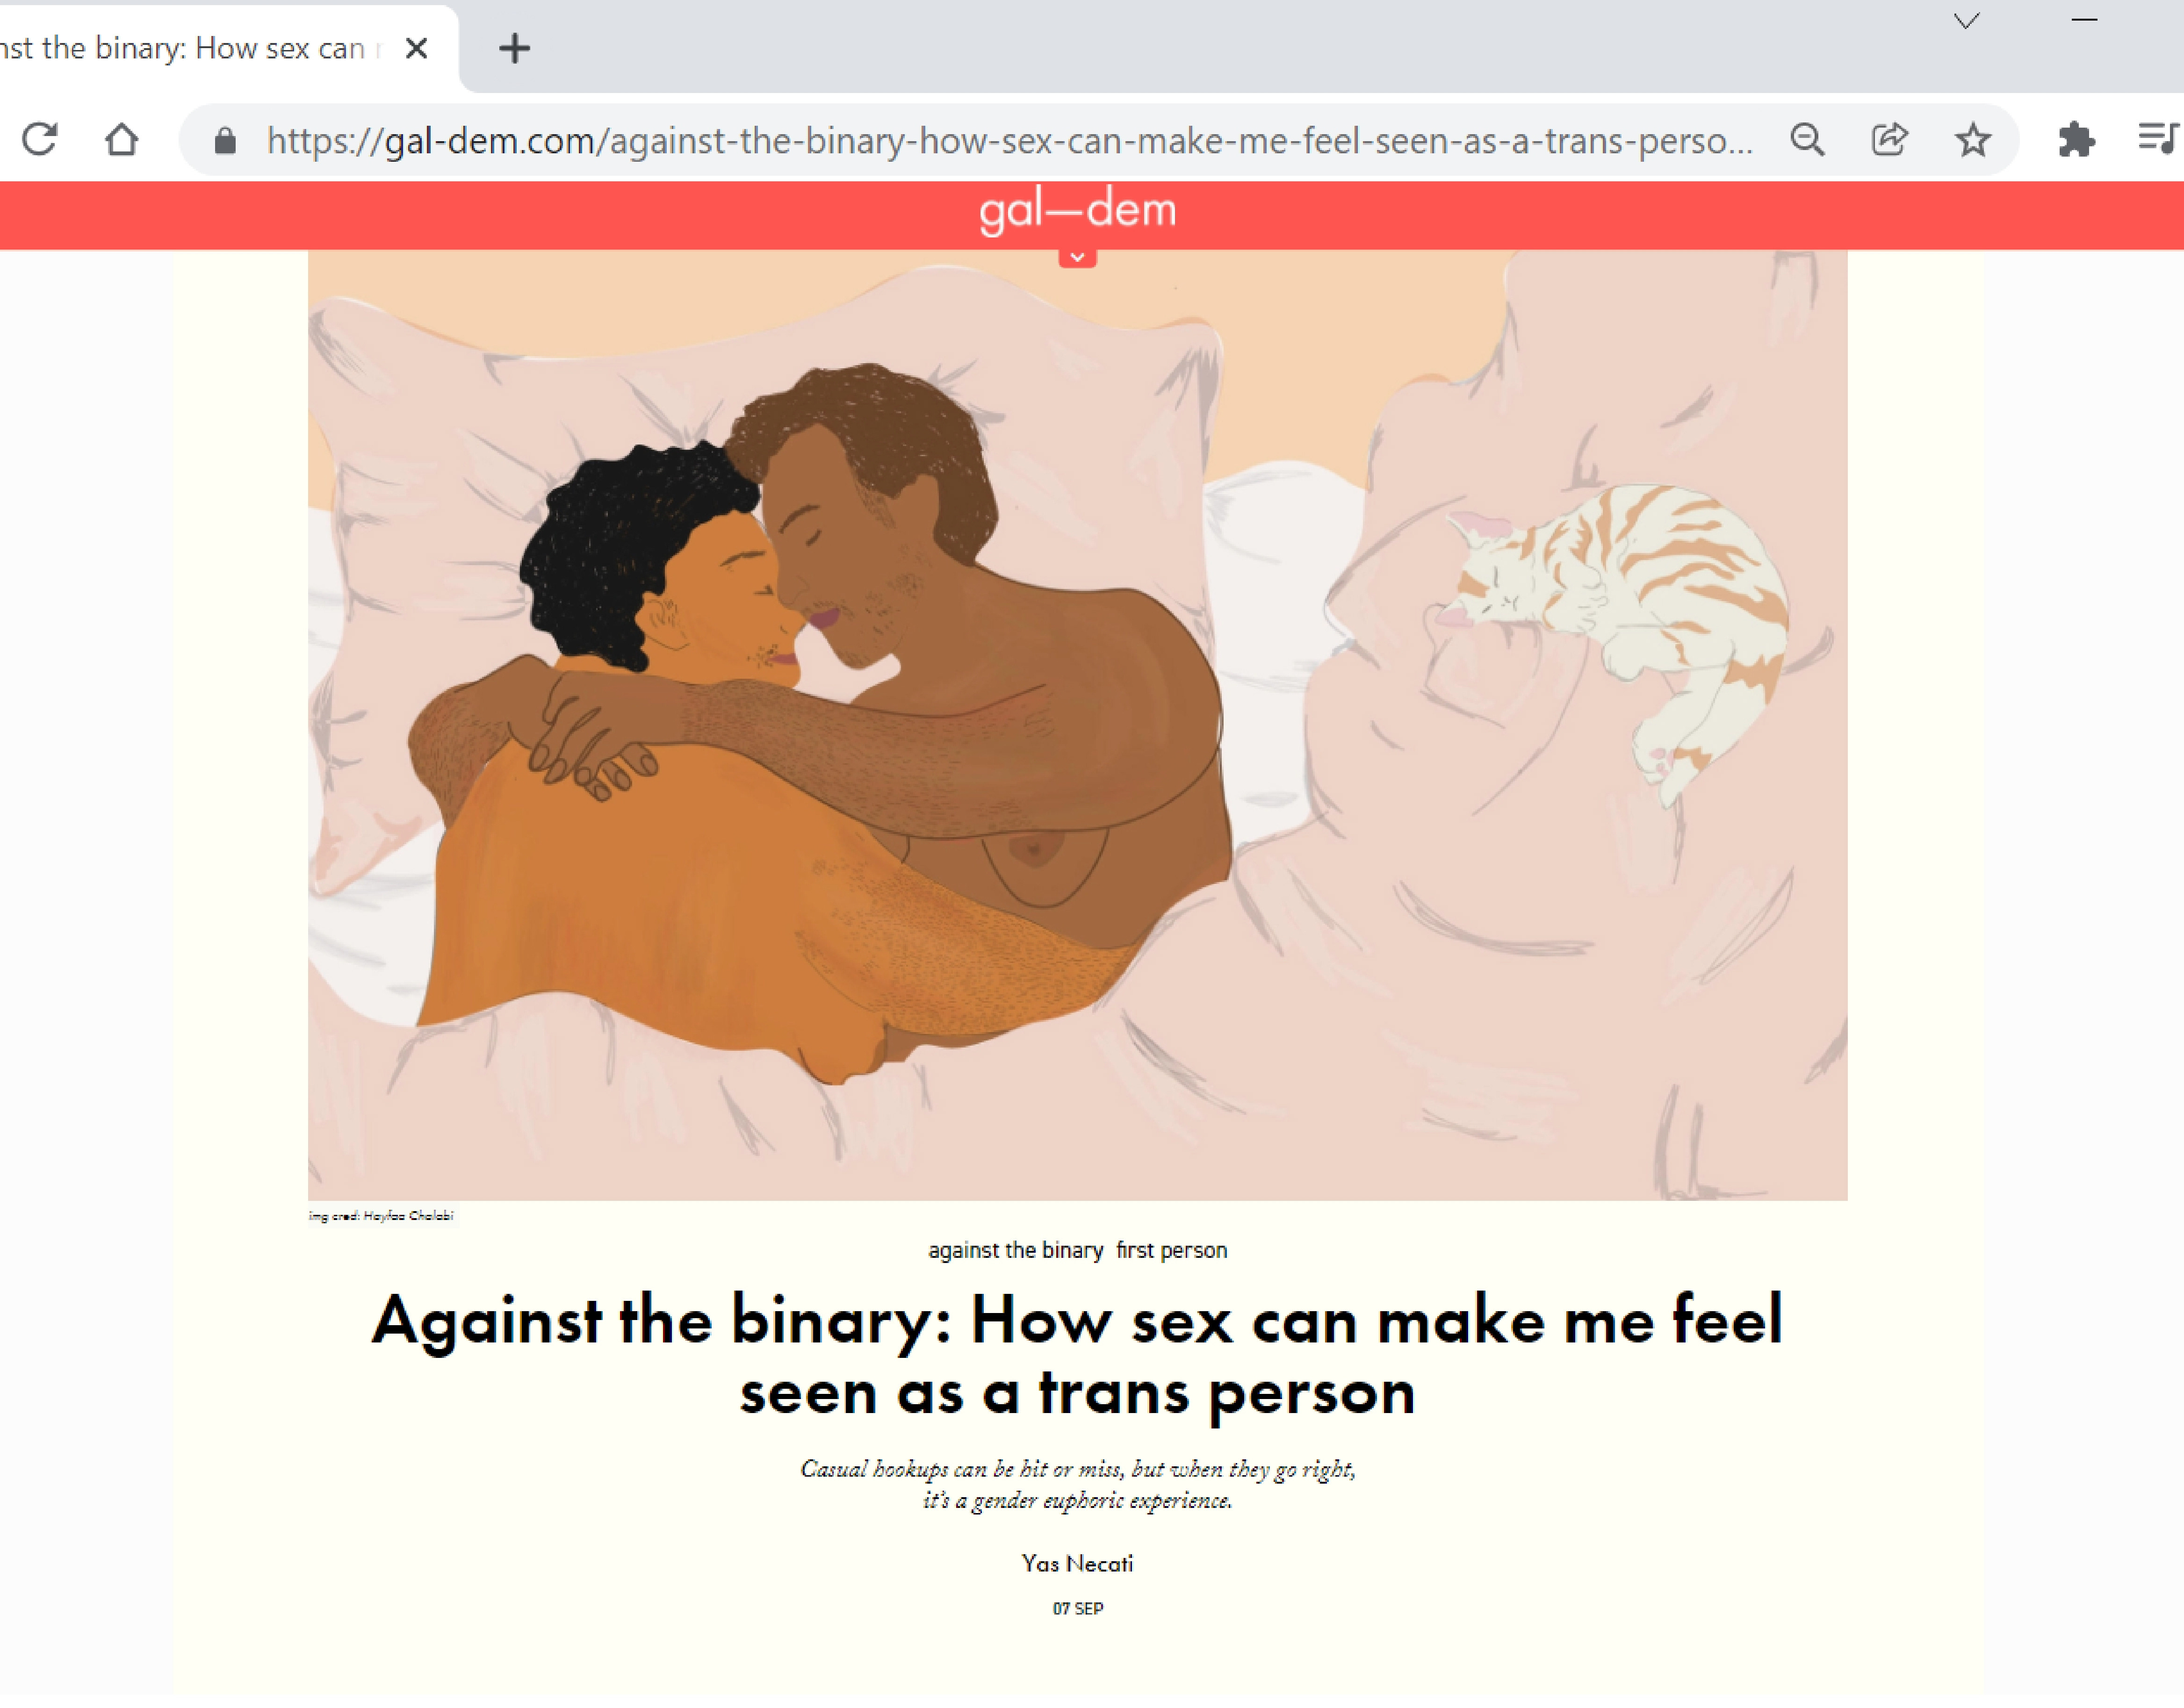This screenshot has height=1708, width=2184.
Task: Open a new tab with plus button
Action: click(515, 48)
